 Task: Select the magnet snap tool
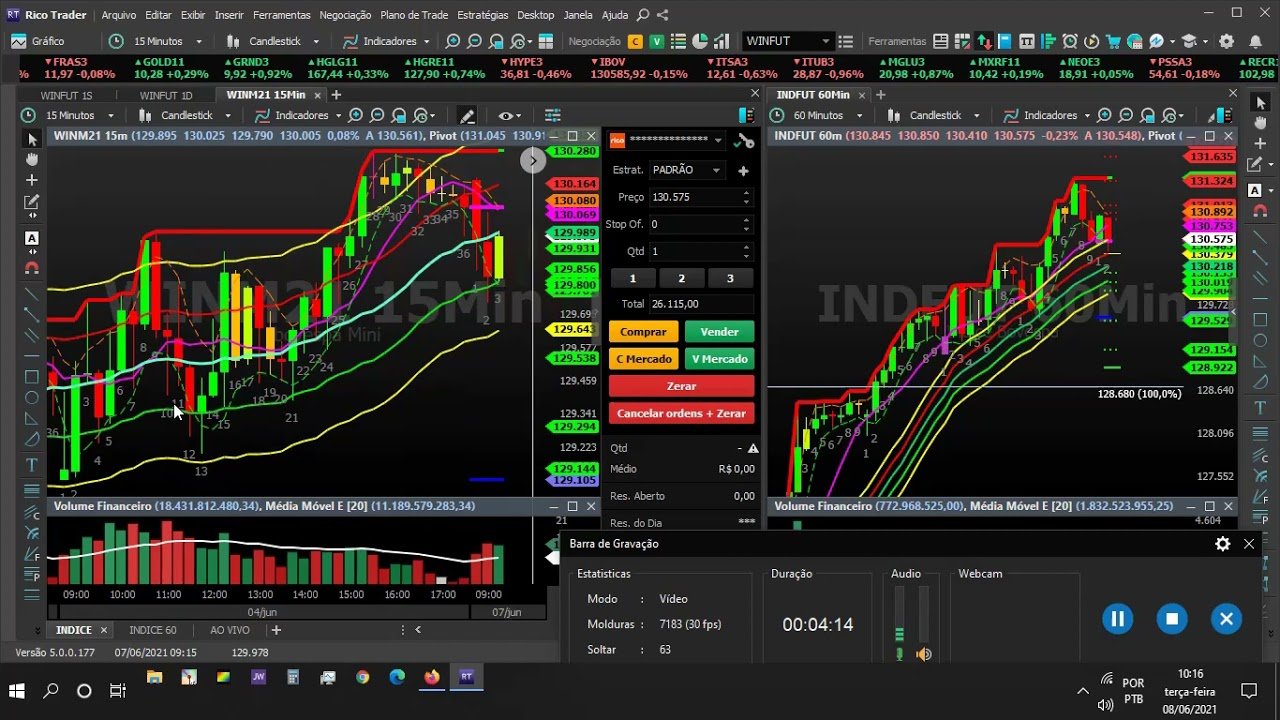[32, 267]
